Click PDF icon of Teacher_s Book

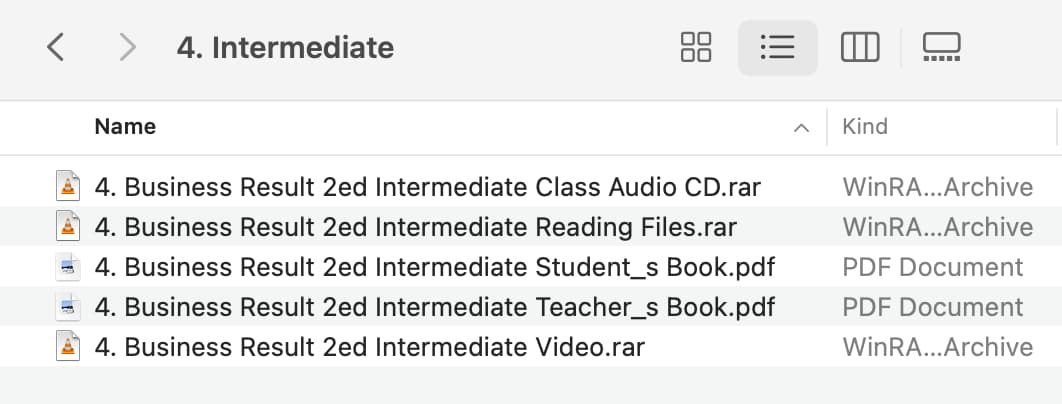click(68, 307)
